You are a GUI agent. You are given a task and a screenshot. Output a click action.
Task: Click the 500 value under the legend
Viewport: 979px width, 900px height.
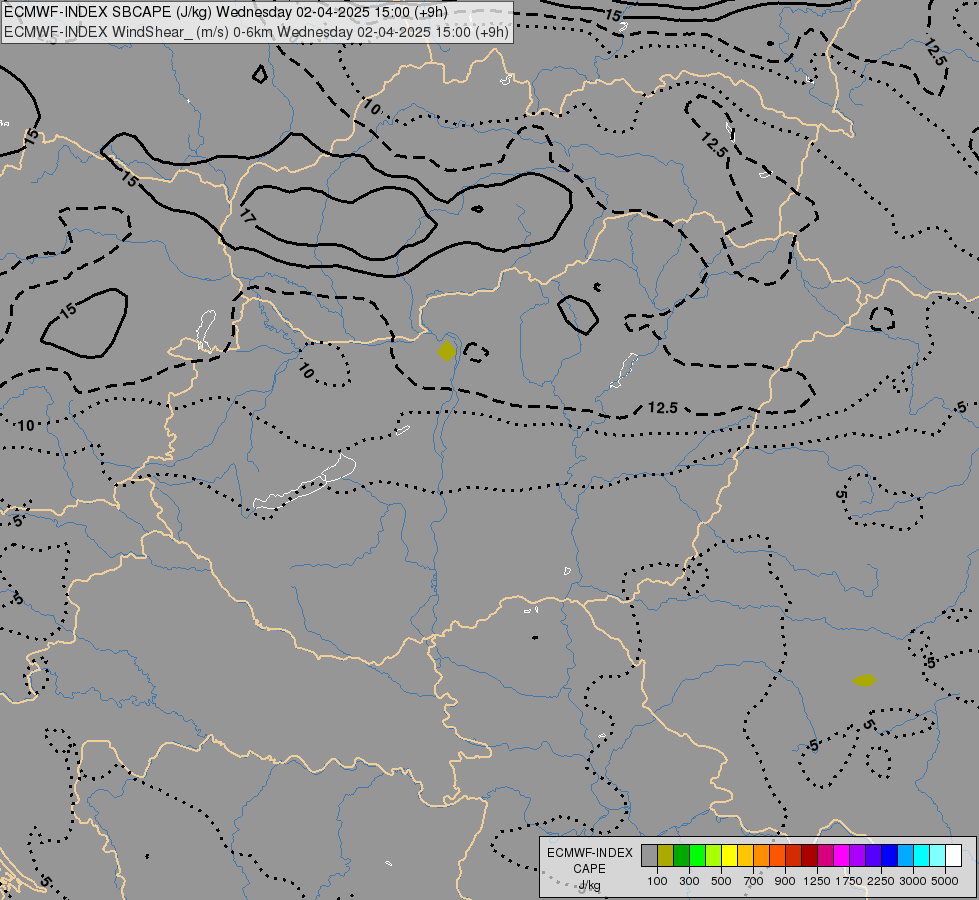pos(721,881)
